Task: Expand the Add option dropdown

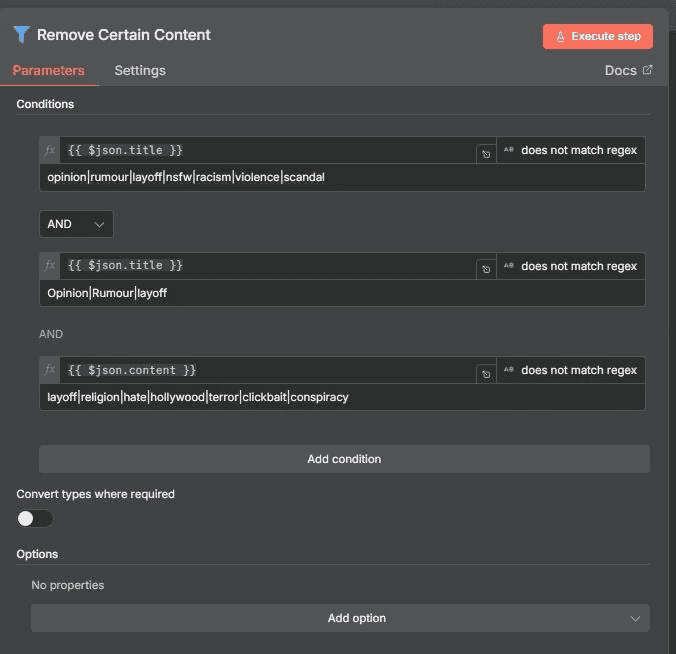Action: (x=340, y=618)
